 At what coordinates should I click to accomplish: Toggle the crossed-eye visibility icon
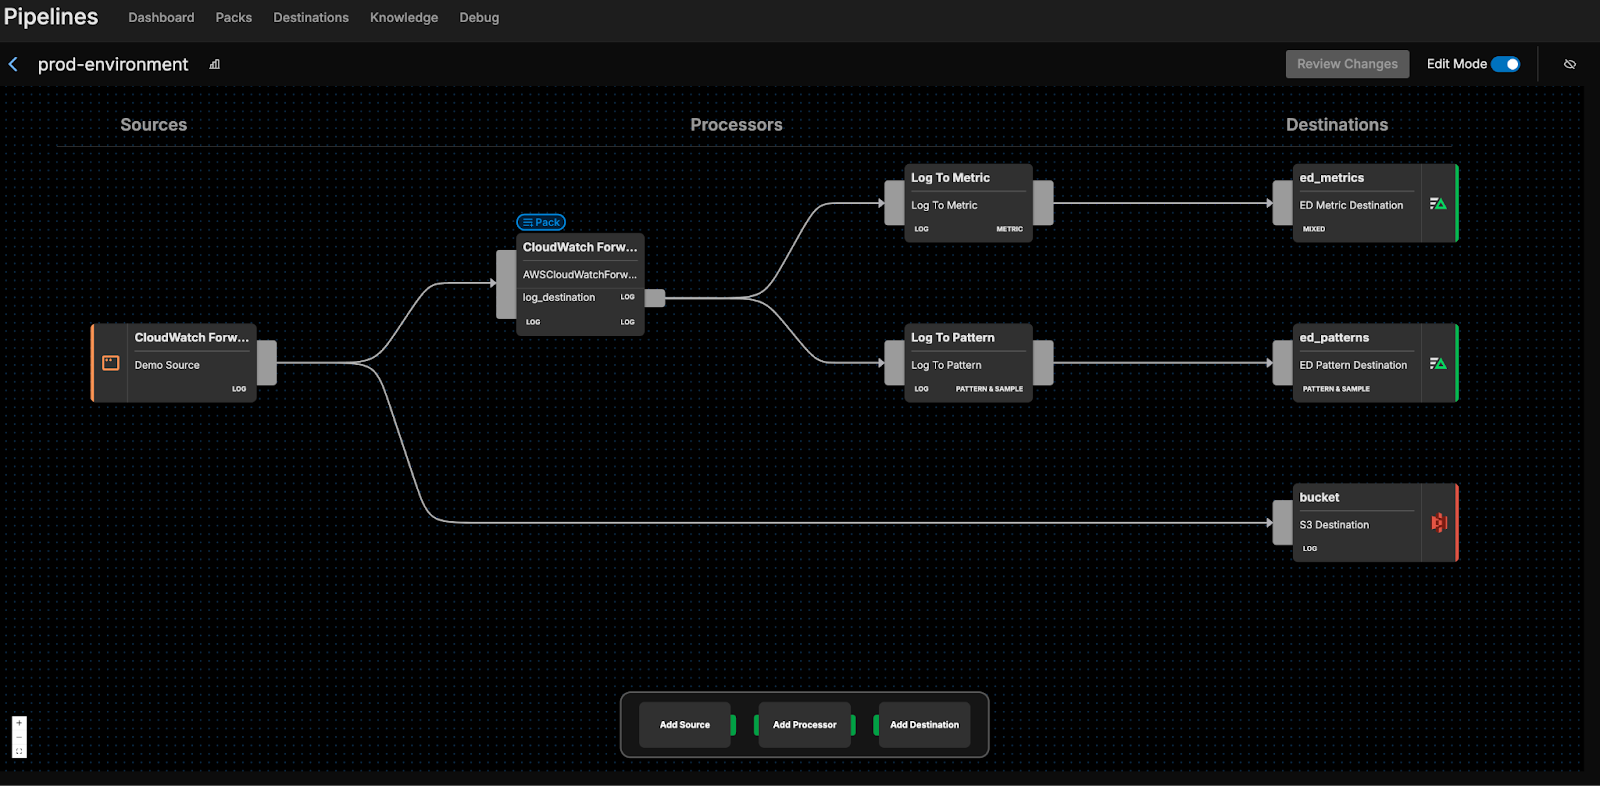tap(1570, 64)
